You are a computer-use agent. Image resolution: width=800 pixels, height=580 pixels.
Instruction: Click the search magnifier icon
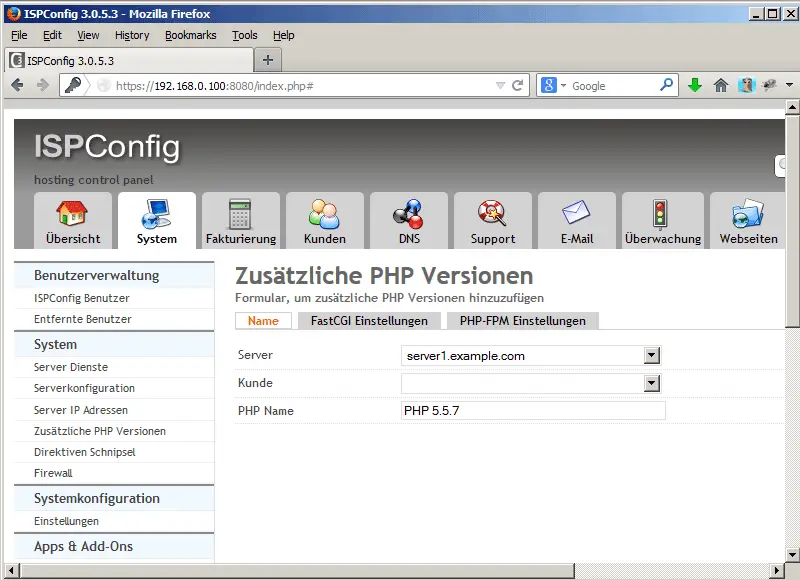click(666, 85)
